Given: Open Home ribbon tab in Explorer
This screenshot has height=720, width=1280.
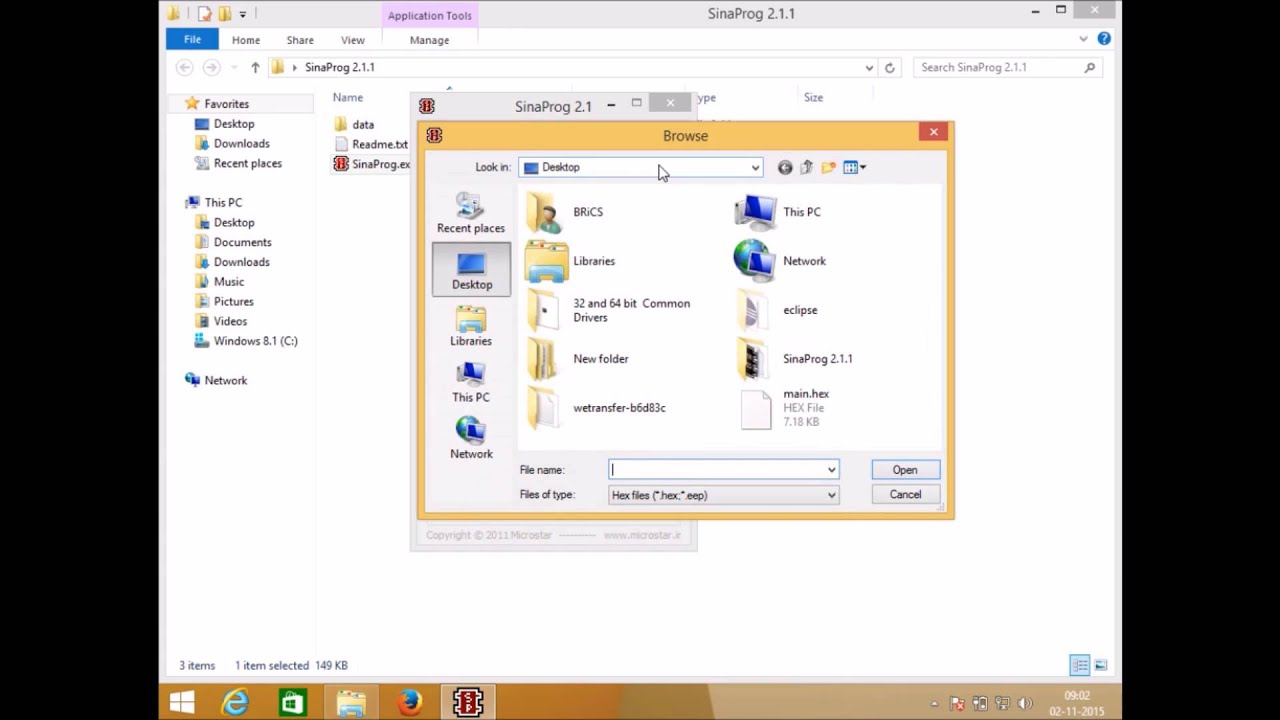Looking at the screenshot, I should [x=246, y=40].
